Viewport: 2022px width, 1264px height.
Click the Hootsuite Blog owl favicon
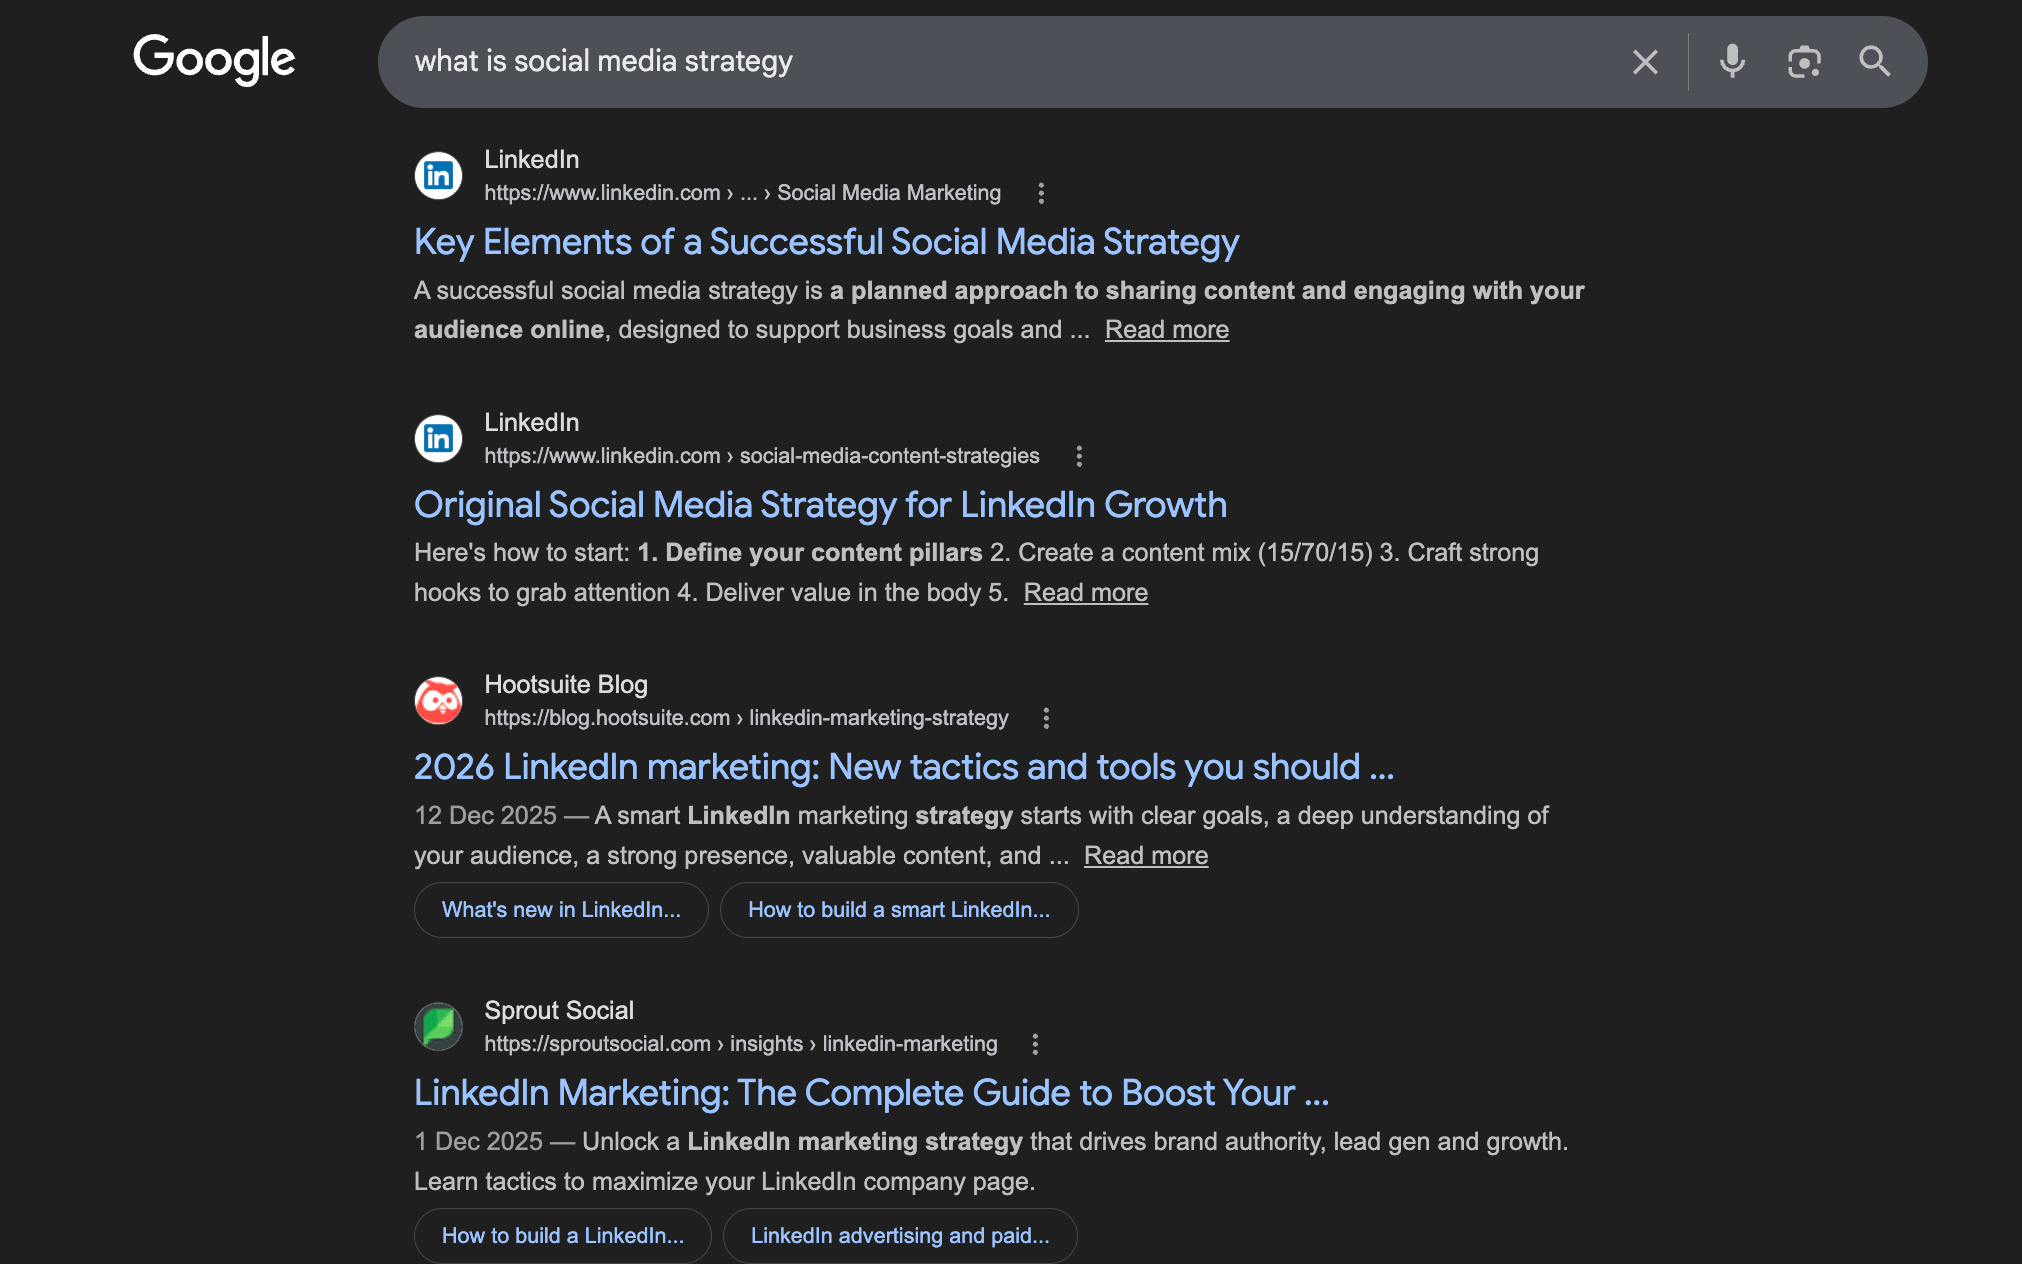coord(438,701)
